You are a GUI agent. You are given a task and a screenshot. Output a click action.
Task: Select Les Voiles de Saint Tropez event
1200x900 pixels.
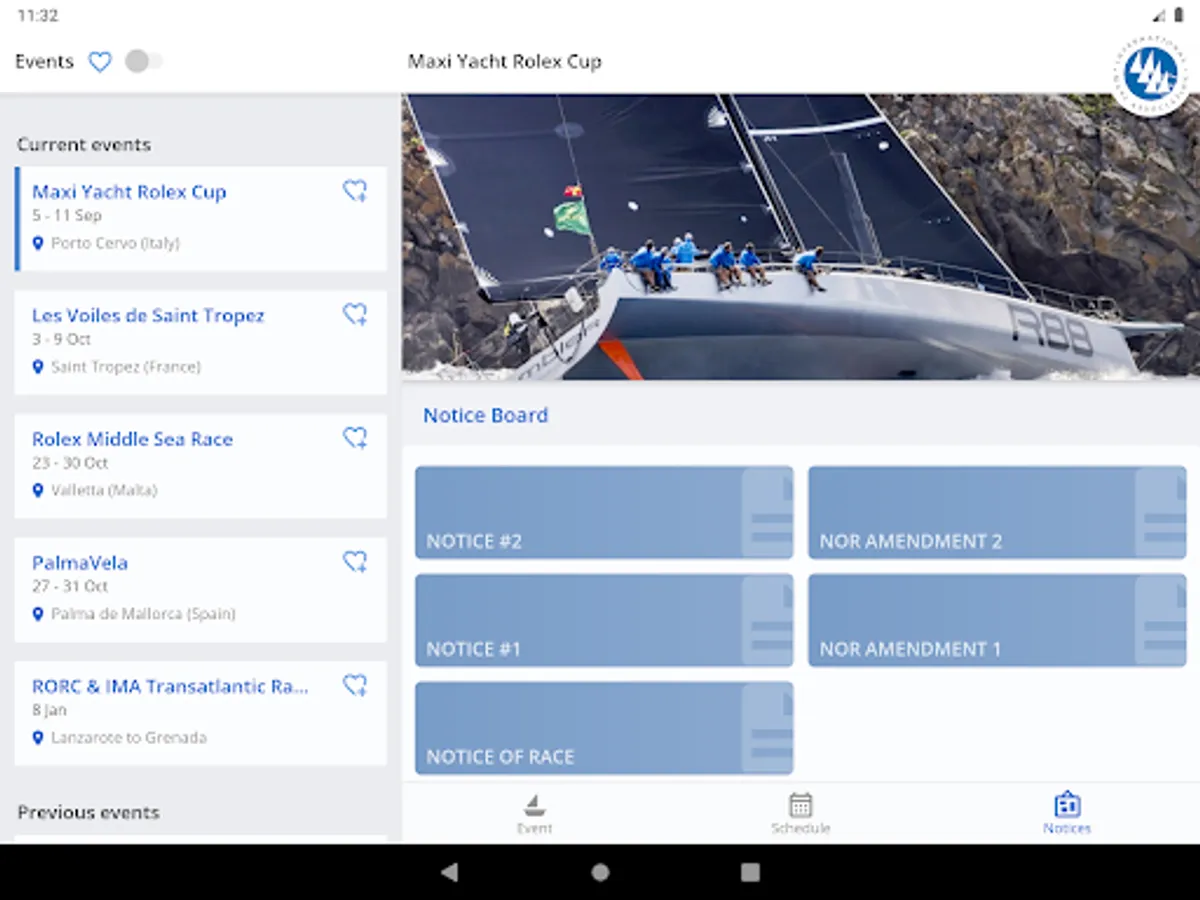(x=200, y=342)
